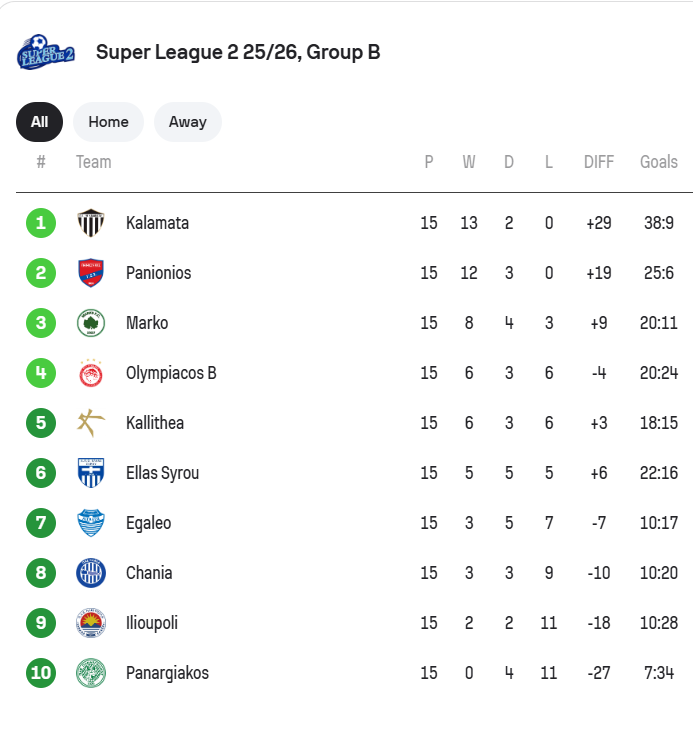
Task: Click the Panionios club crest
Action: 91,273
